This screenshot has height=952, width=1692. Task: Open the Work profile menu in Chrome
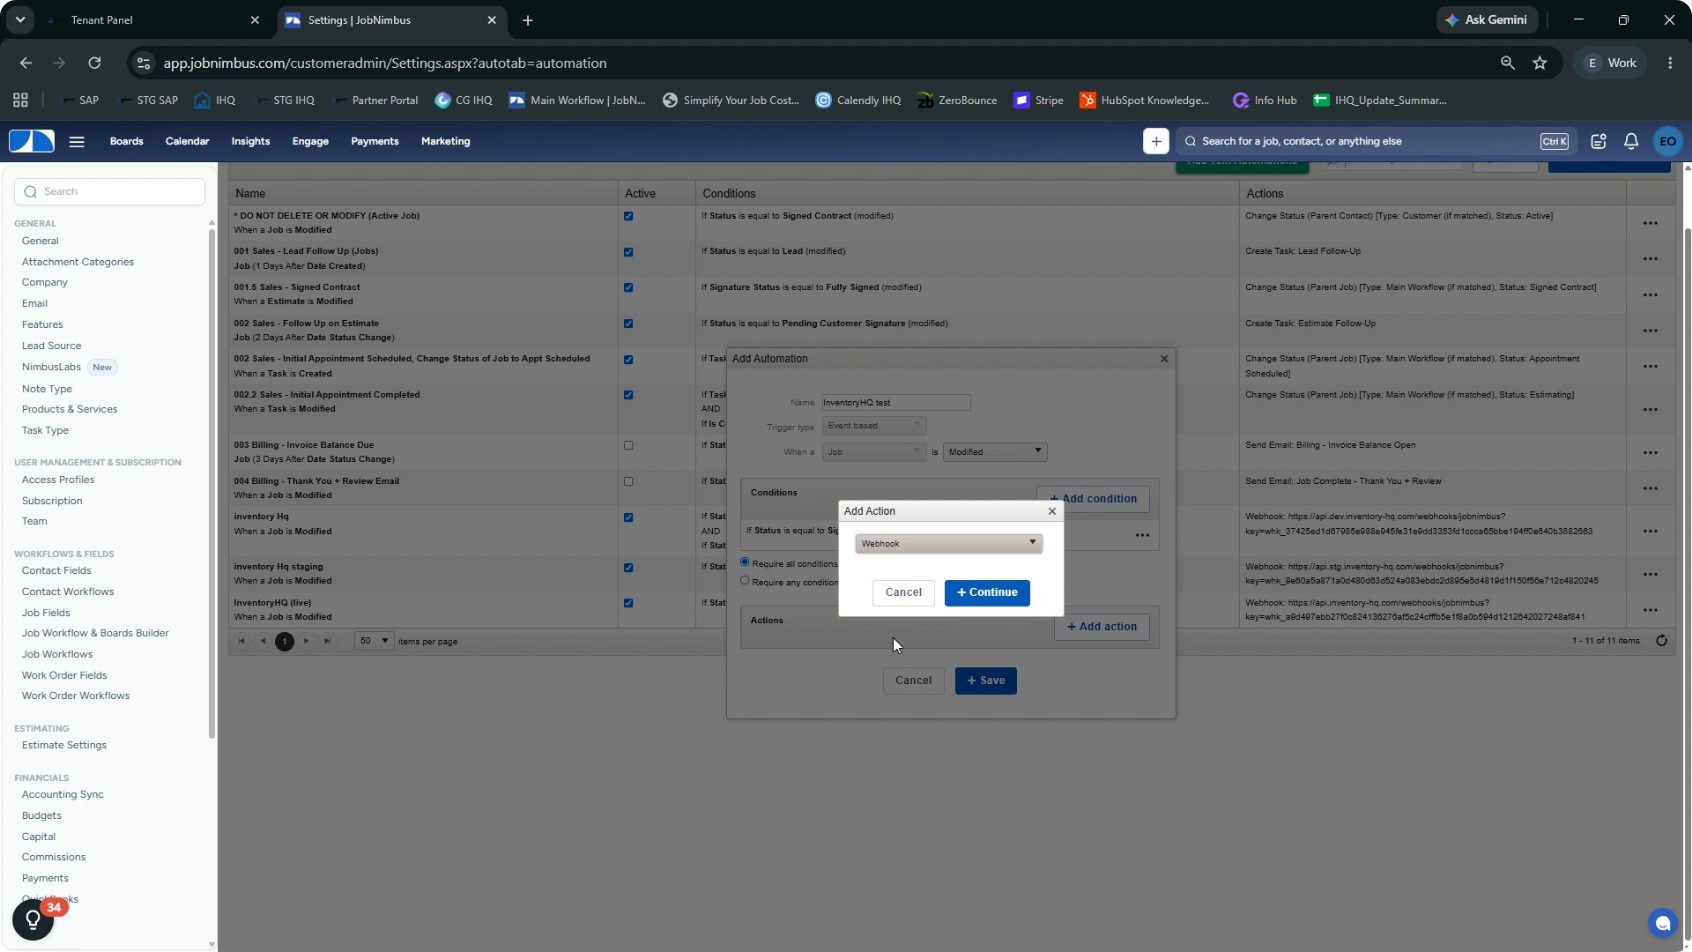[x=1611, y=63]
